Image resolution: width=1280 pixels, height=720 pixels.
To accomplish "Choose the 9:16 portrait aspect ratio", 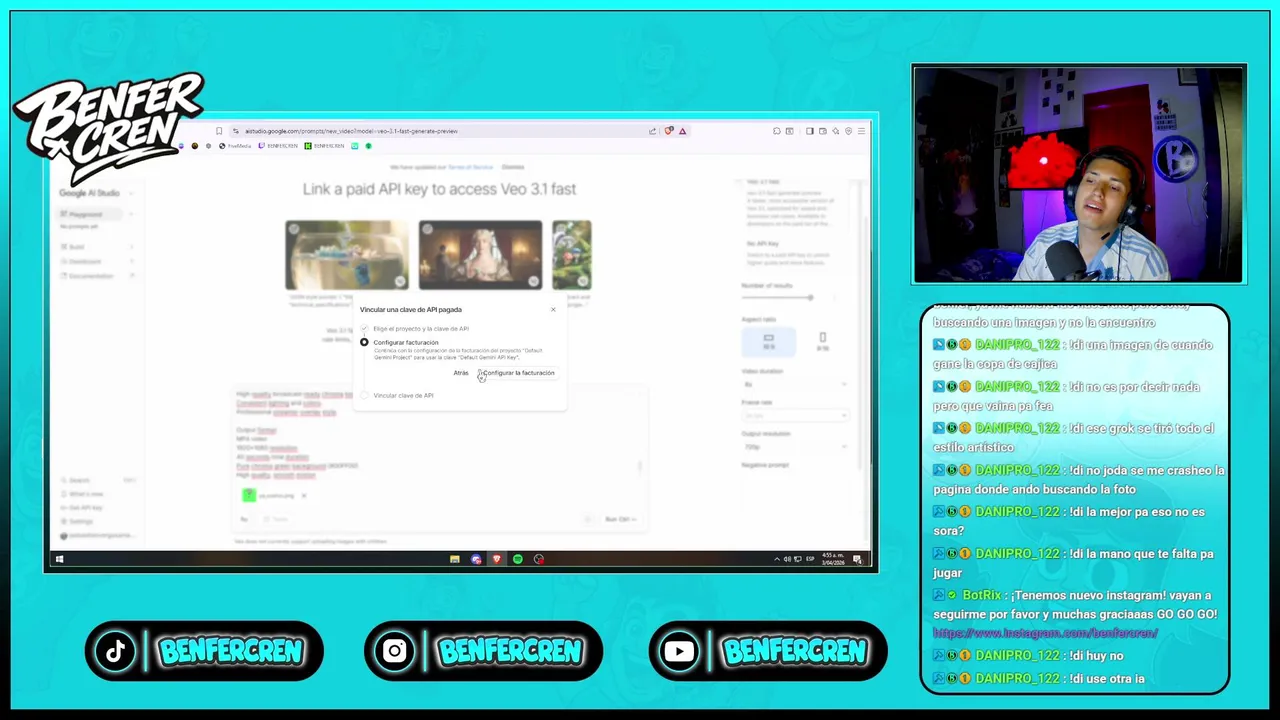I will pyautogui.click(x=822, y=341).
